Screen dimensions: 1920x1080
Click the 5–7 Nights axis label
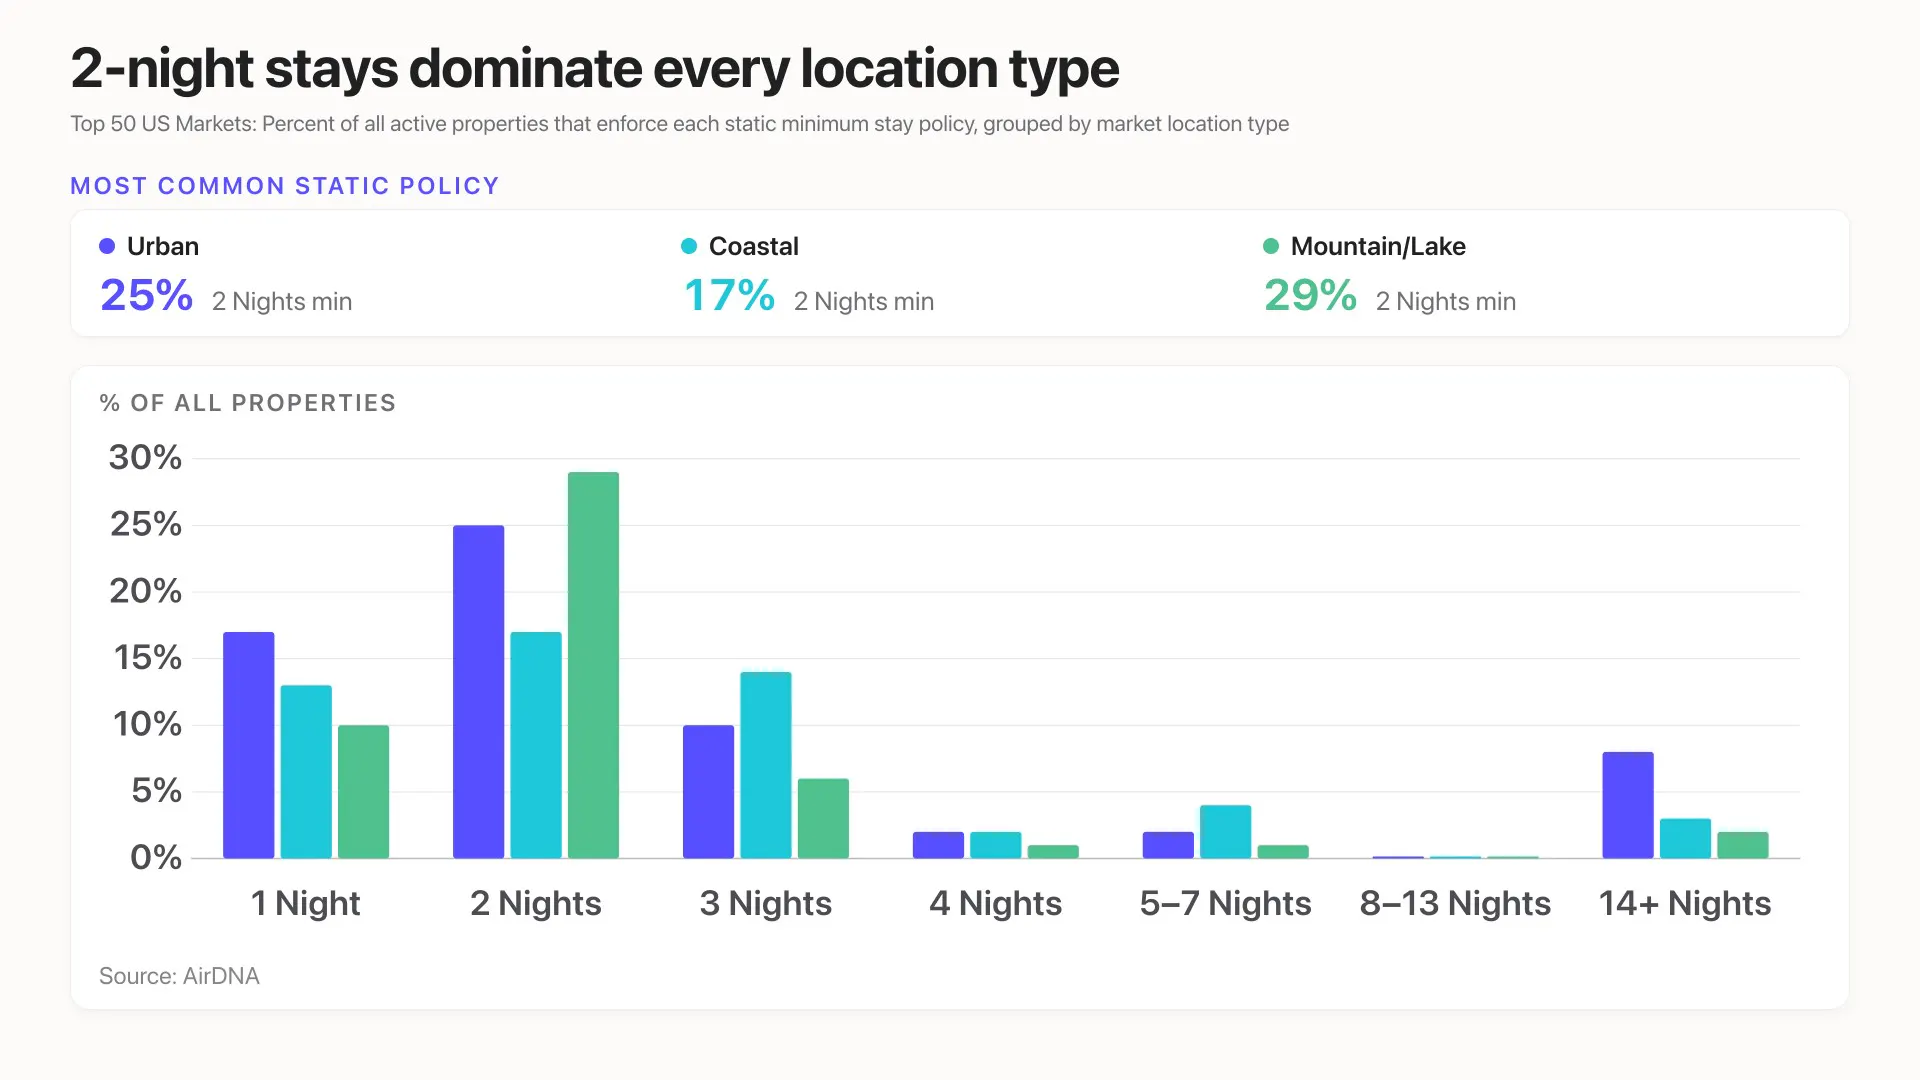pyautogui.click(x=1226, y=903)
